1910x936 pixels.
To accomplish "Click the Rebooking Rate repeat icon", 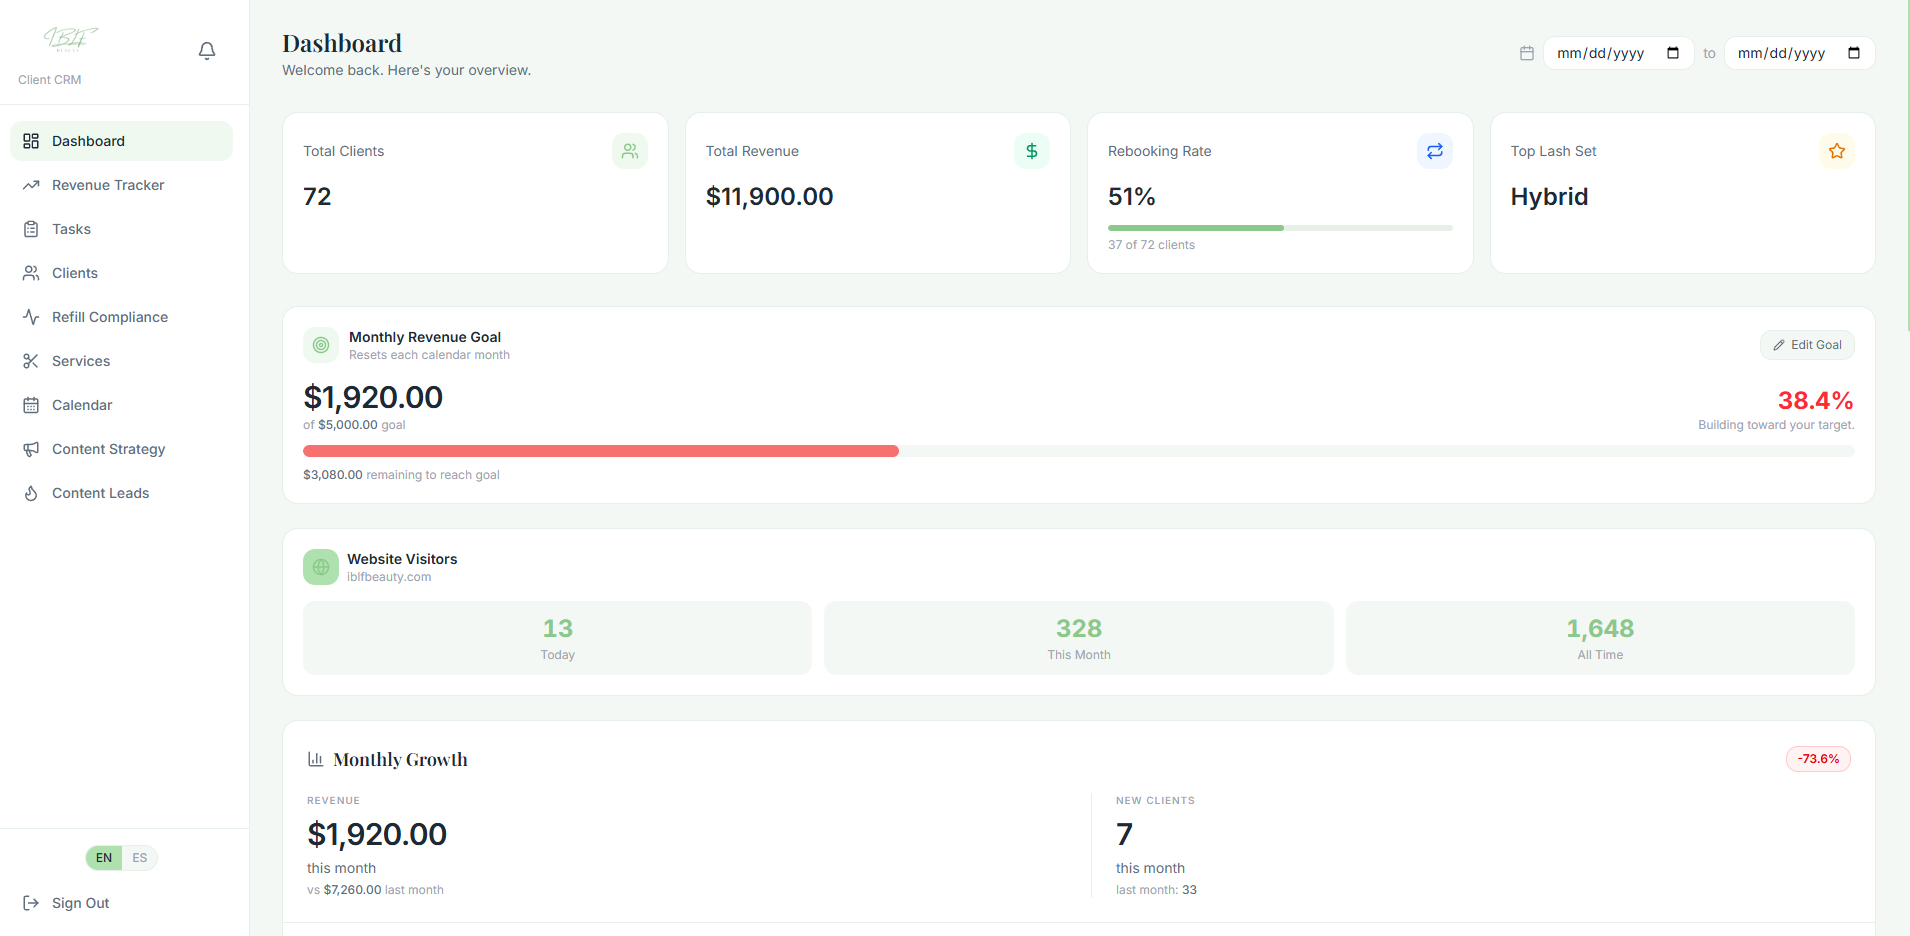I will coord(1434,151).
